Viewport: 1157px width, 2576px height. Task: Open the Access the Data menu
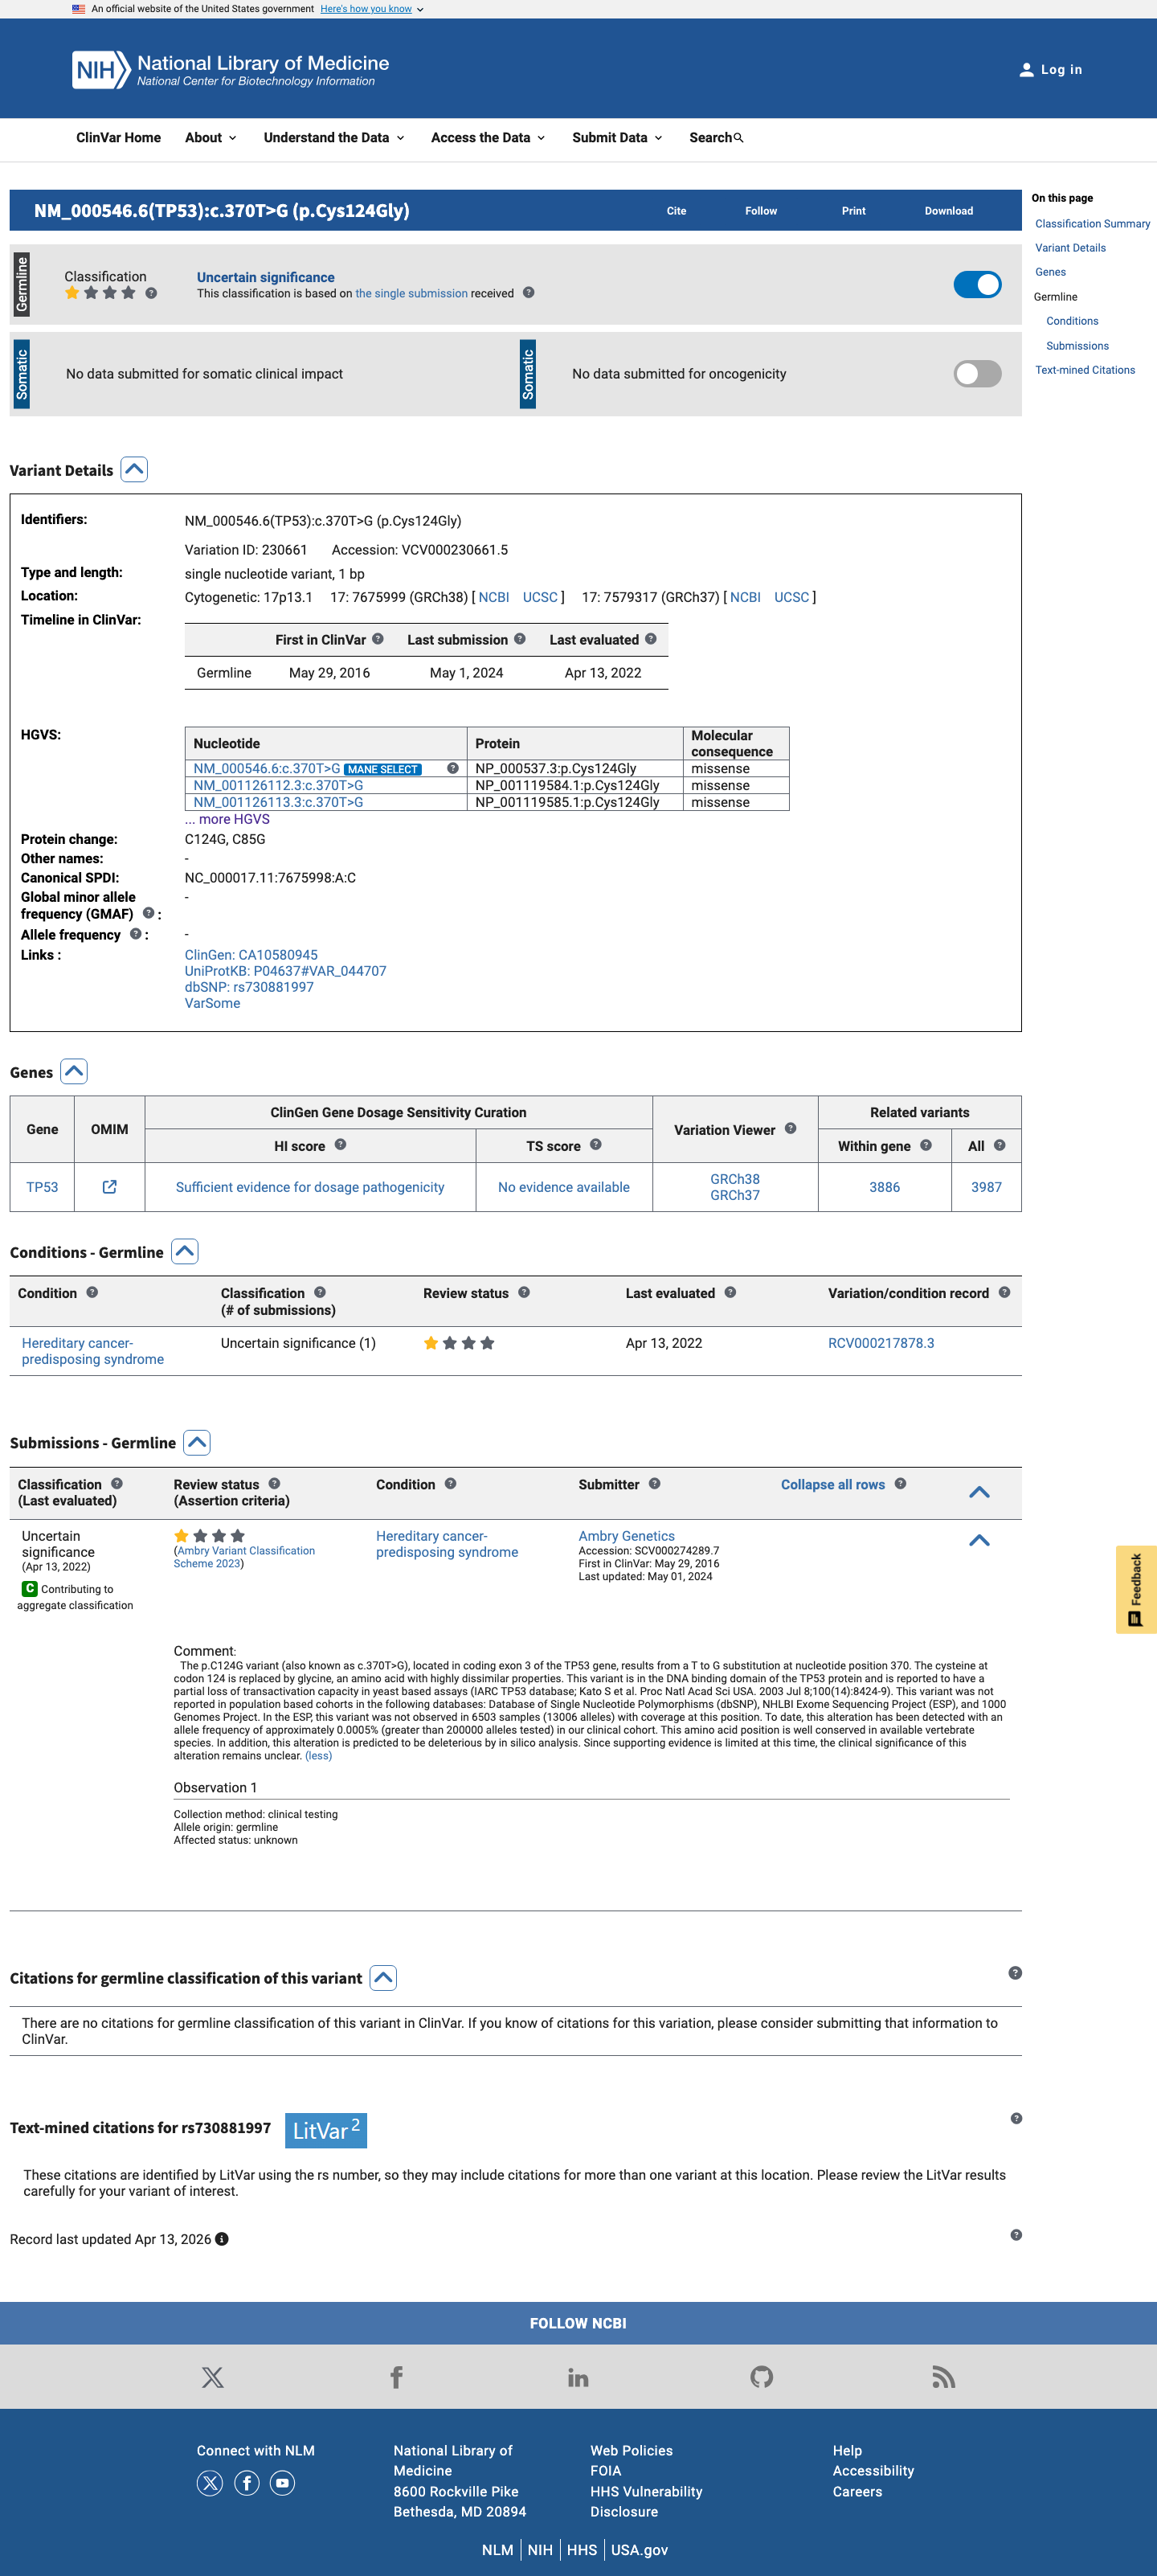(488, 138)
